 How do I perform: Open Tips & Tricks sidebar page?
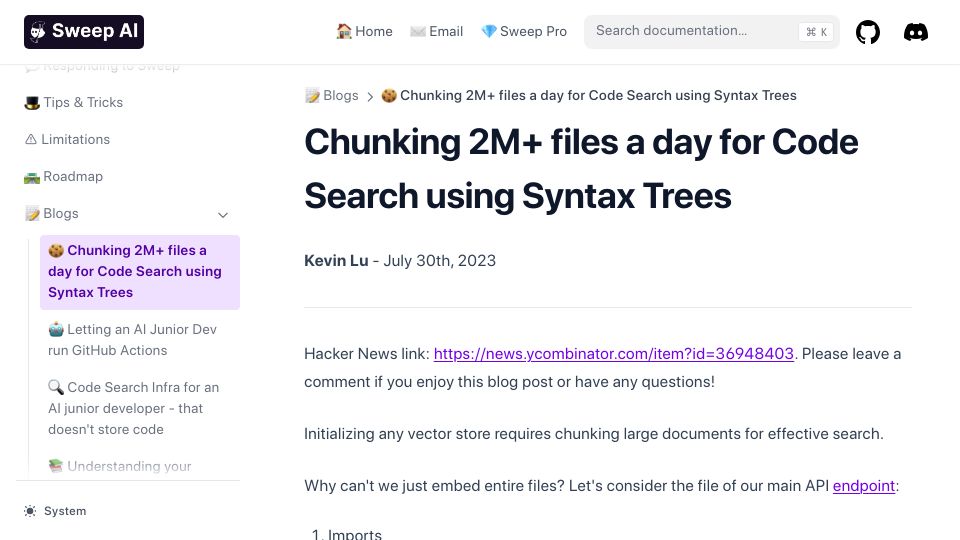(x=73, y=102)
